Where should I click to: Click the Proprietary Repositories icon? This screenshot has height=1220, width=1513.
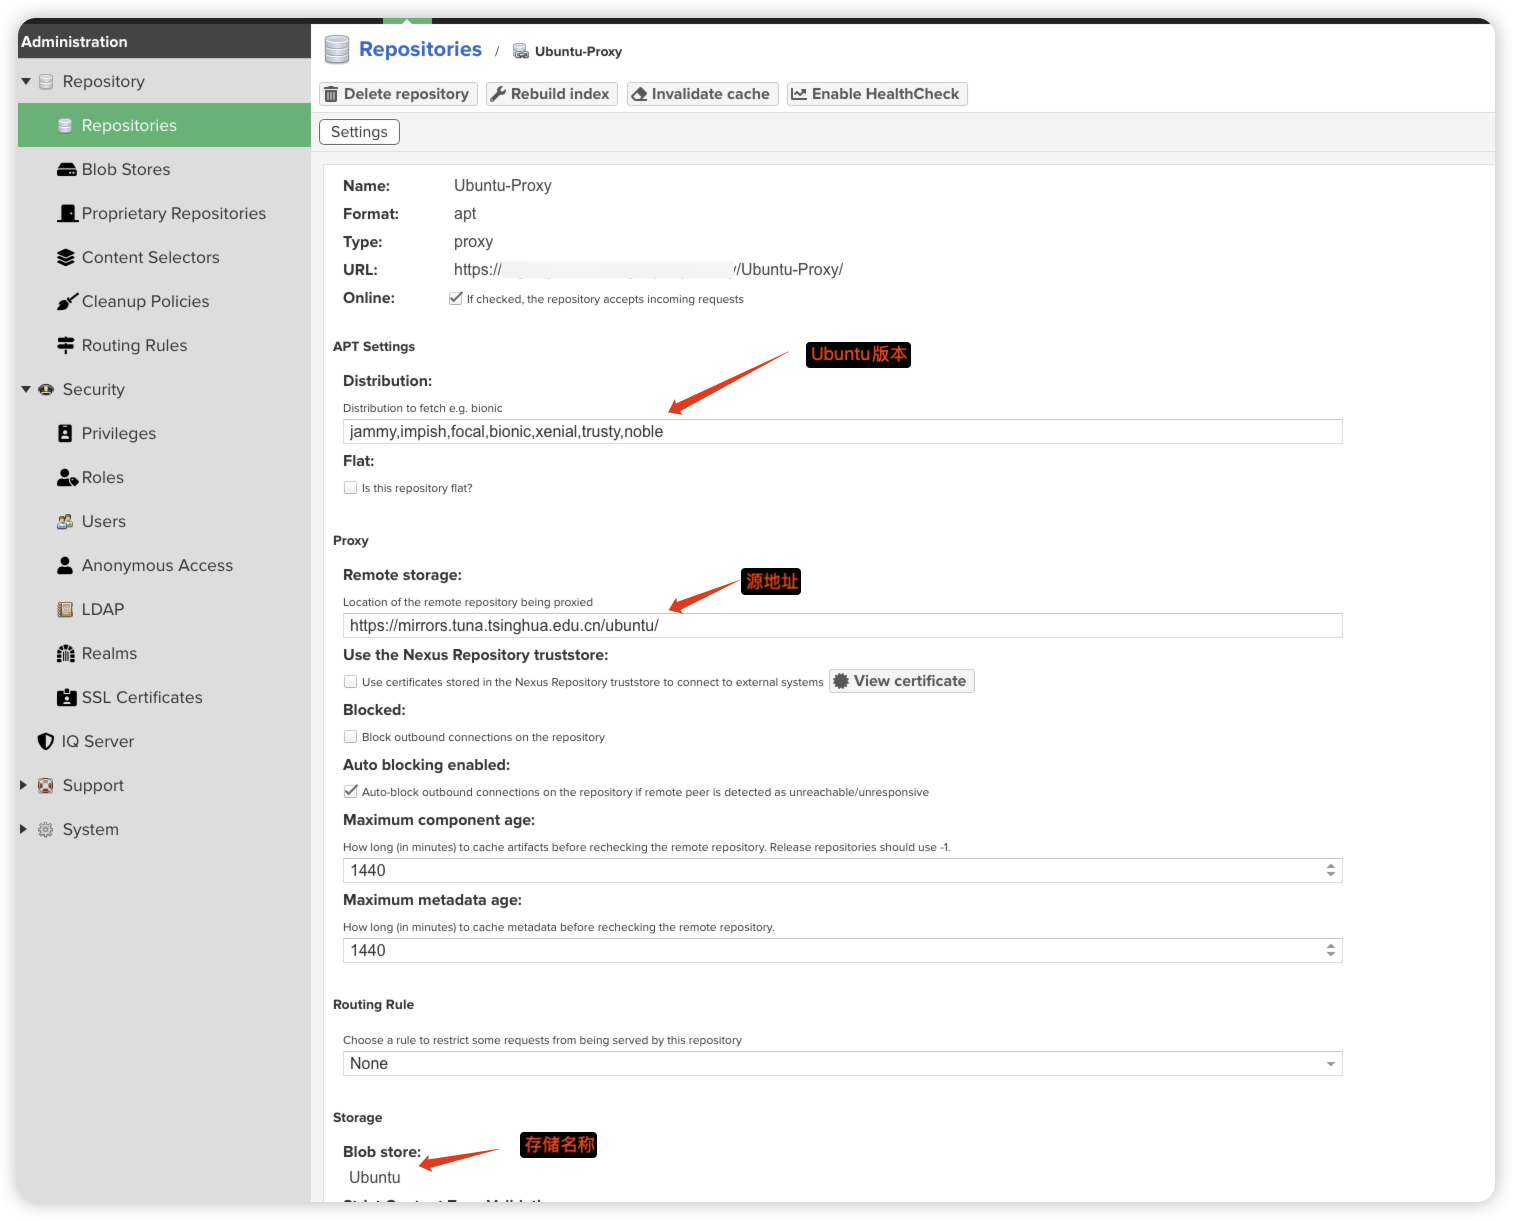point(67,214)
